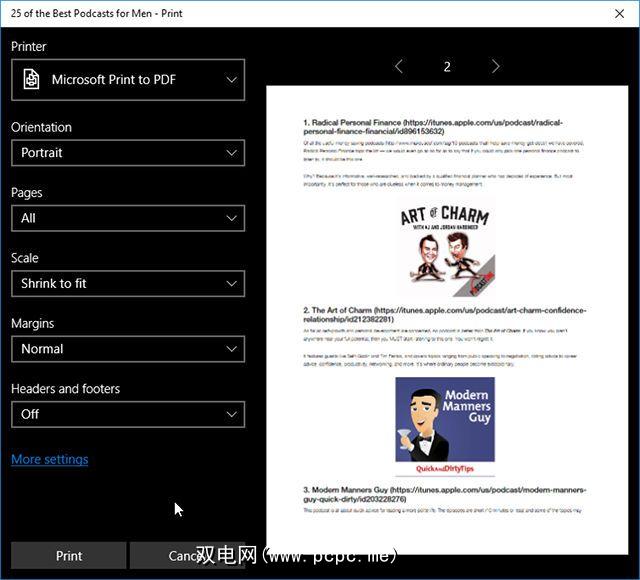This screenshot has height=580, width=640.
Task: Click the '3. Modern Manners Guy' heading
Action: click(445, 494)
